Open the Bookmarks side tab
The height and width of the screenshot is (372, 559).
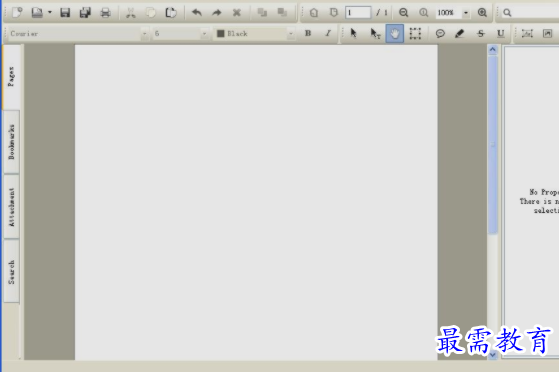coord(11,142)
